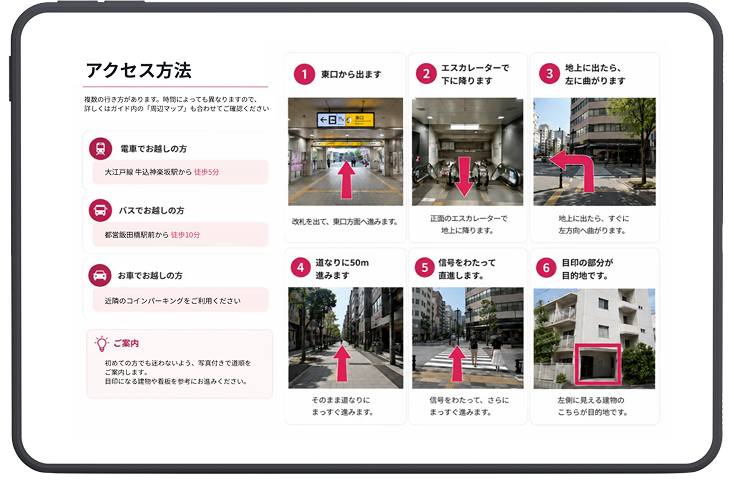Click 東口から出ます step title
The height and width of the screenshot is (489, 734).
[x=351, y=74]
